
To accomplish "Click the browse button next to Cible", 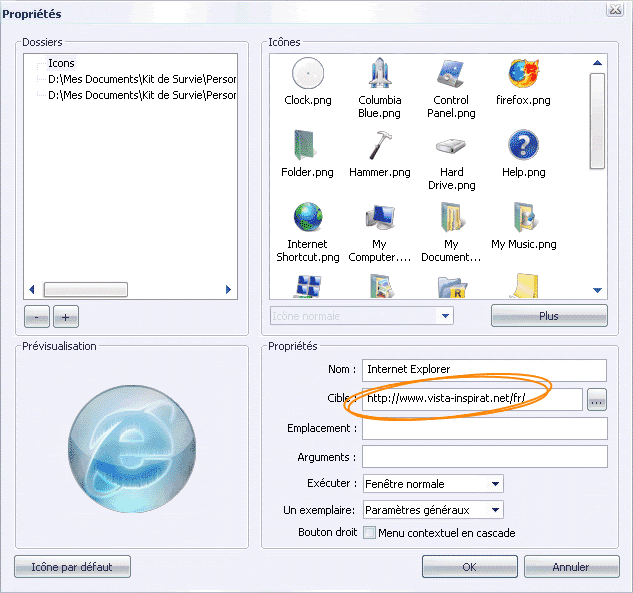I will pos(597,401).
